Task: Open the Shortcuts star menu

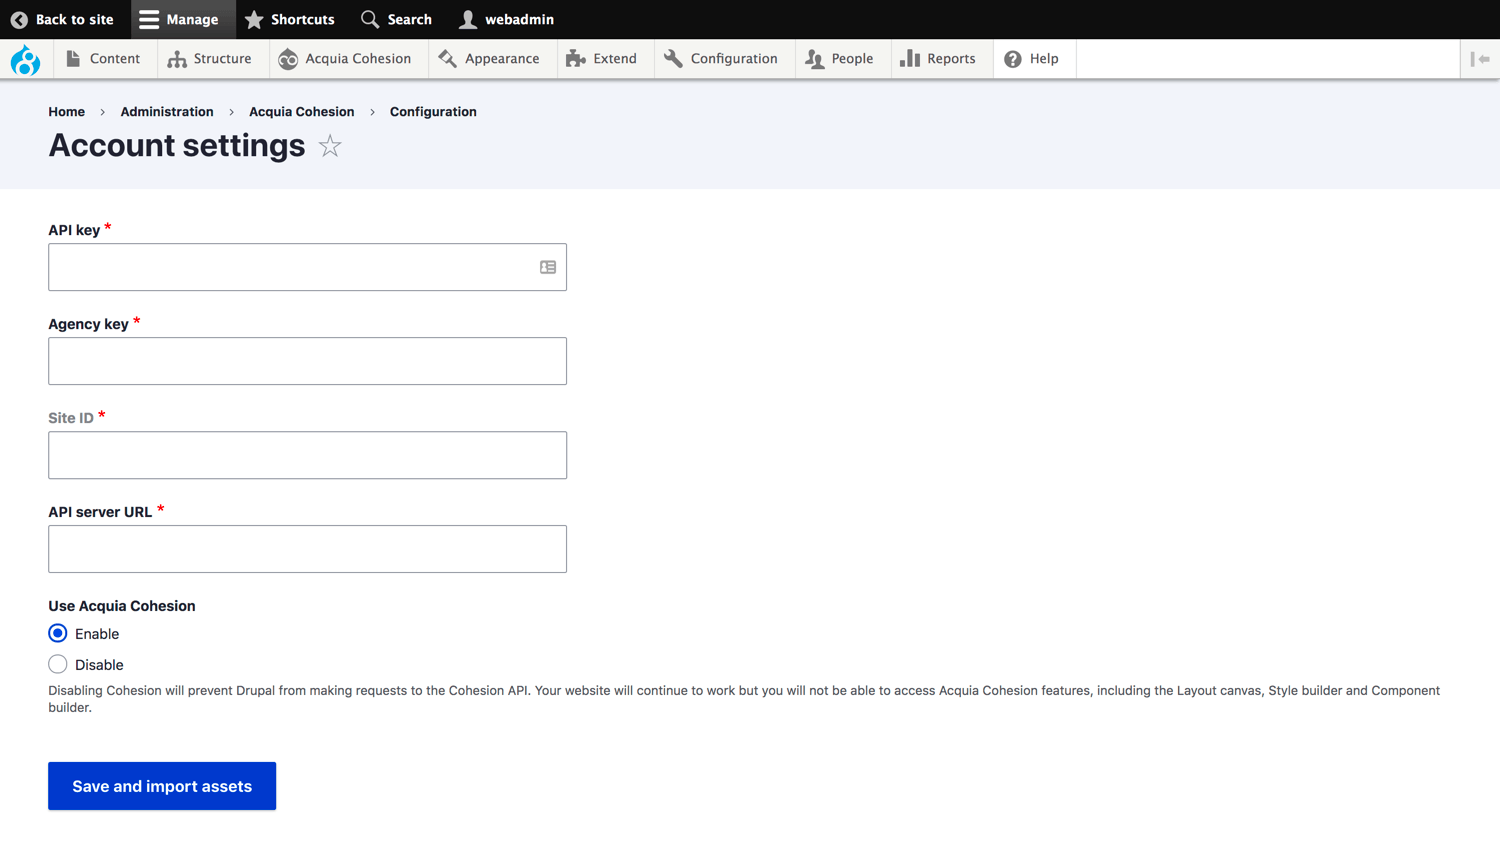Action: pyautogui.click(x=290, y=19)
